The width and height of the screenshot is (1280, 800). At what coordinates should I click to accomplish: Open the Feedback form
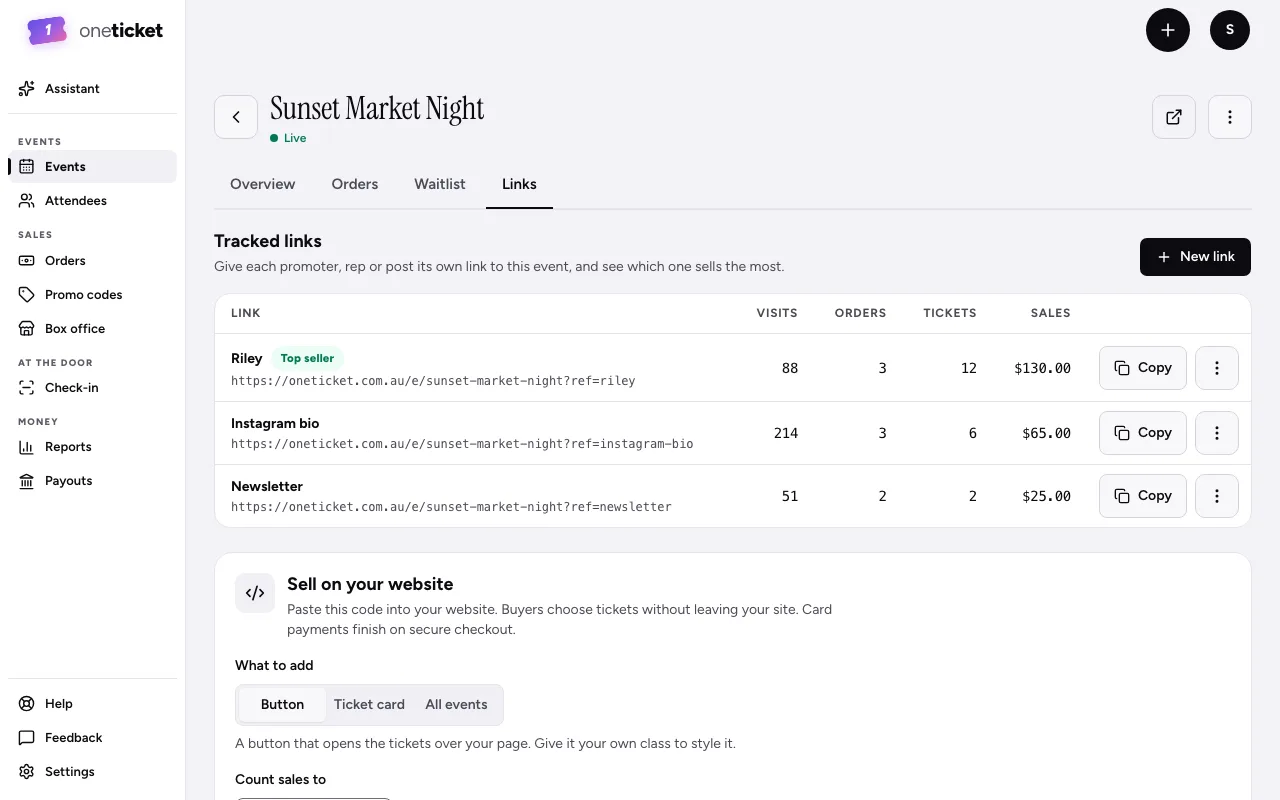click(x=92, y=738)
